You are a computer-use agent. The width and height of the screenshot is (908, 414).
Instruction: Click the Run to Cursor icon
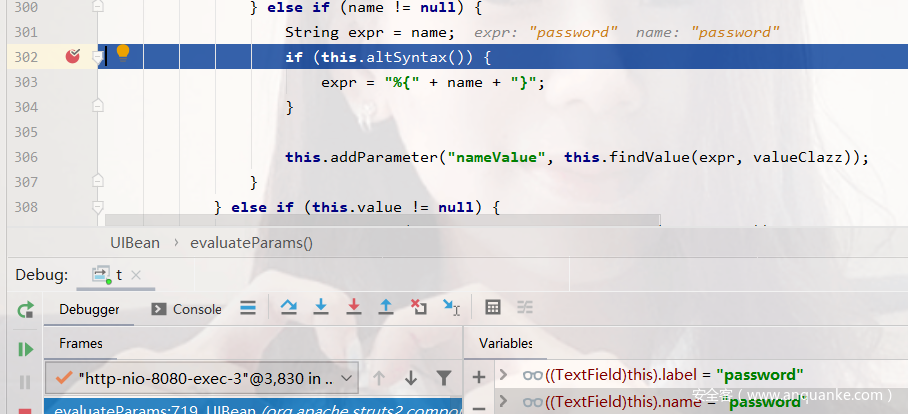click(x=452, y=308)
